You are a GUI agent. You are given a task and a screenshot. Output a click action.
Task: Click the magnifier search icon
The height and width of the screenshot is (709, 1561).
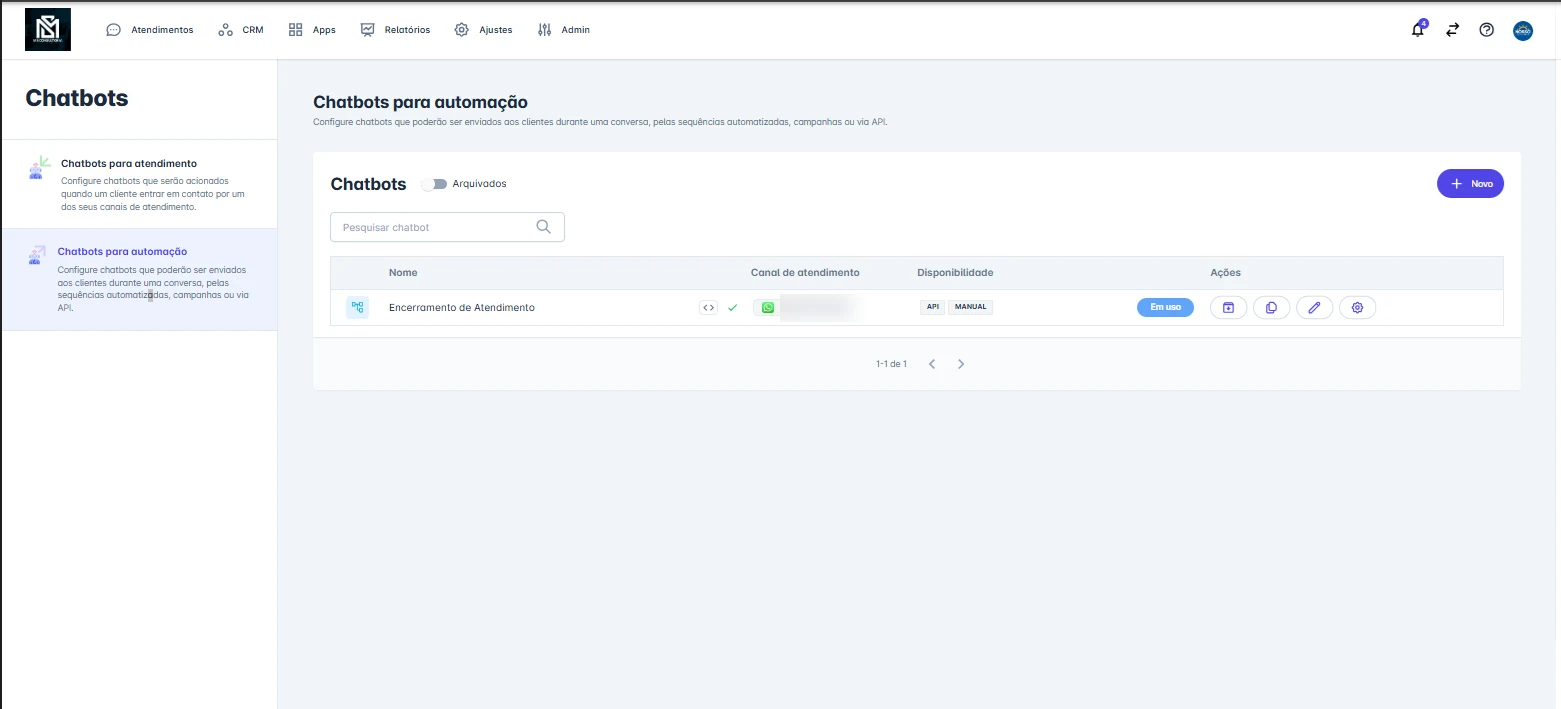tap(544, 227)
